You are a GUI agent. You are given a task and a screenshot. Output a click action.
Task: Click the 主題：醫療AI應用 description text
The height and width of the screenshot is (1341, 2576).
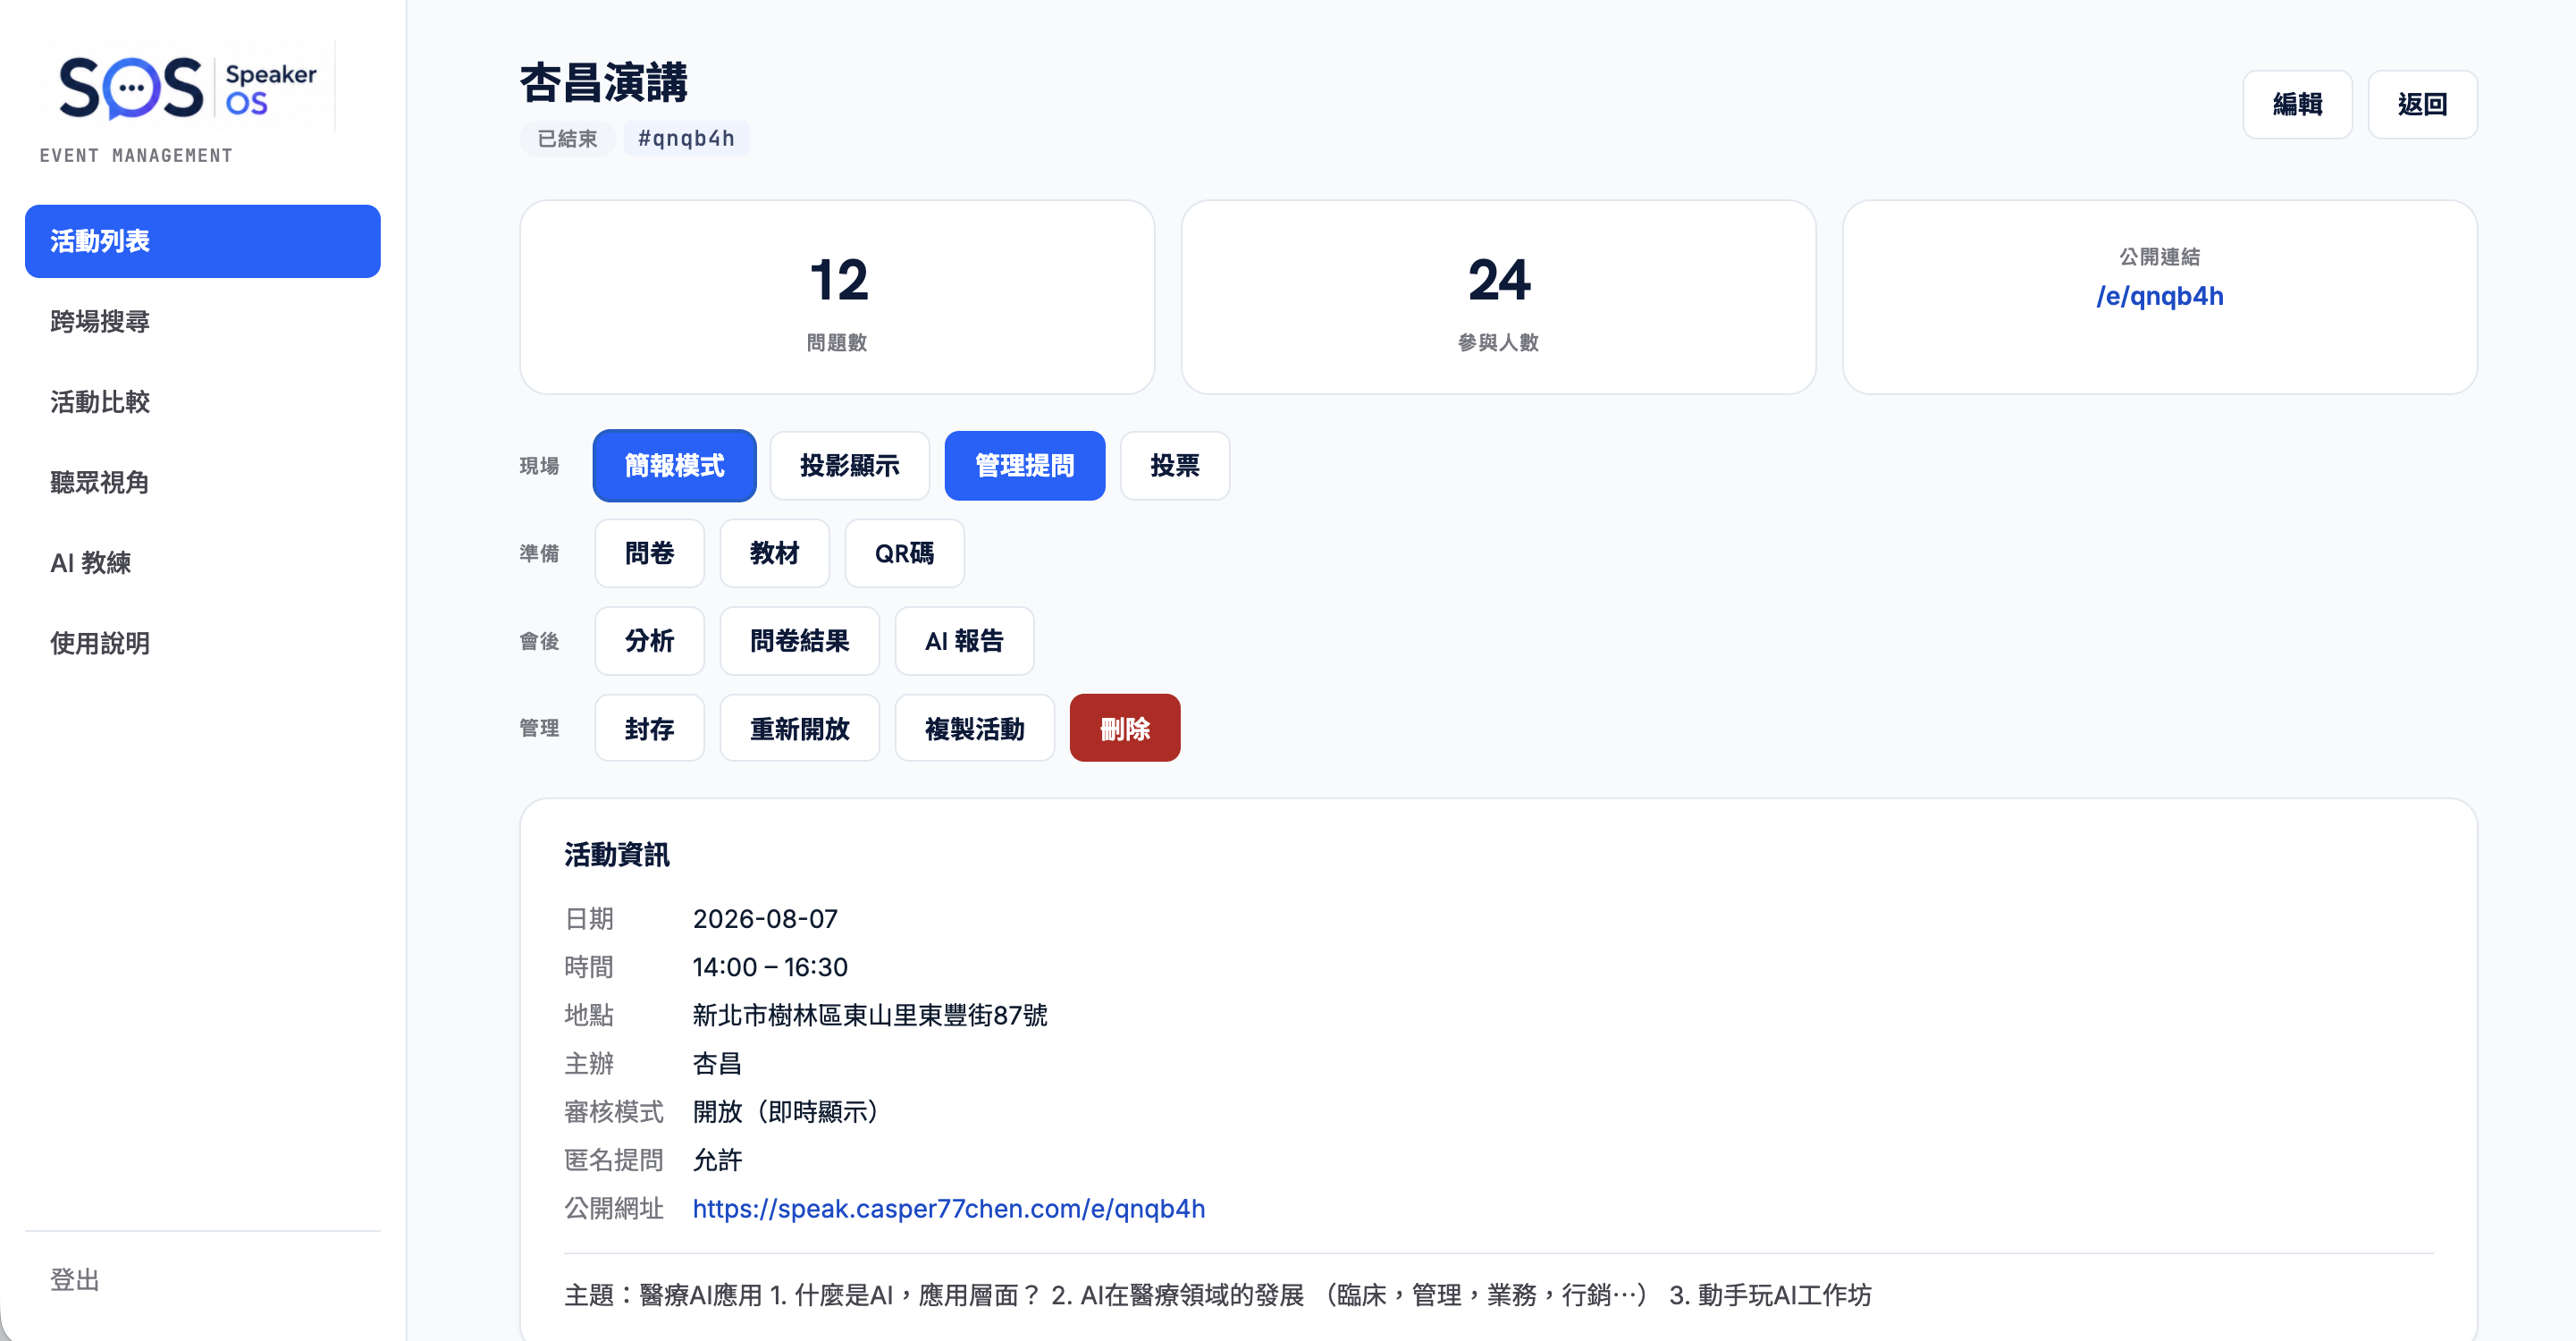[x=1217, y=1296]
